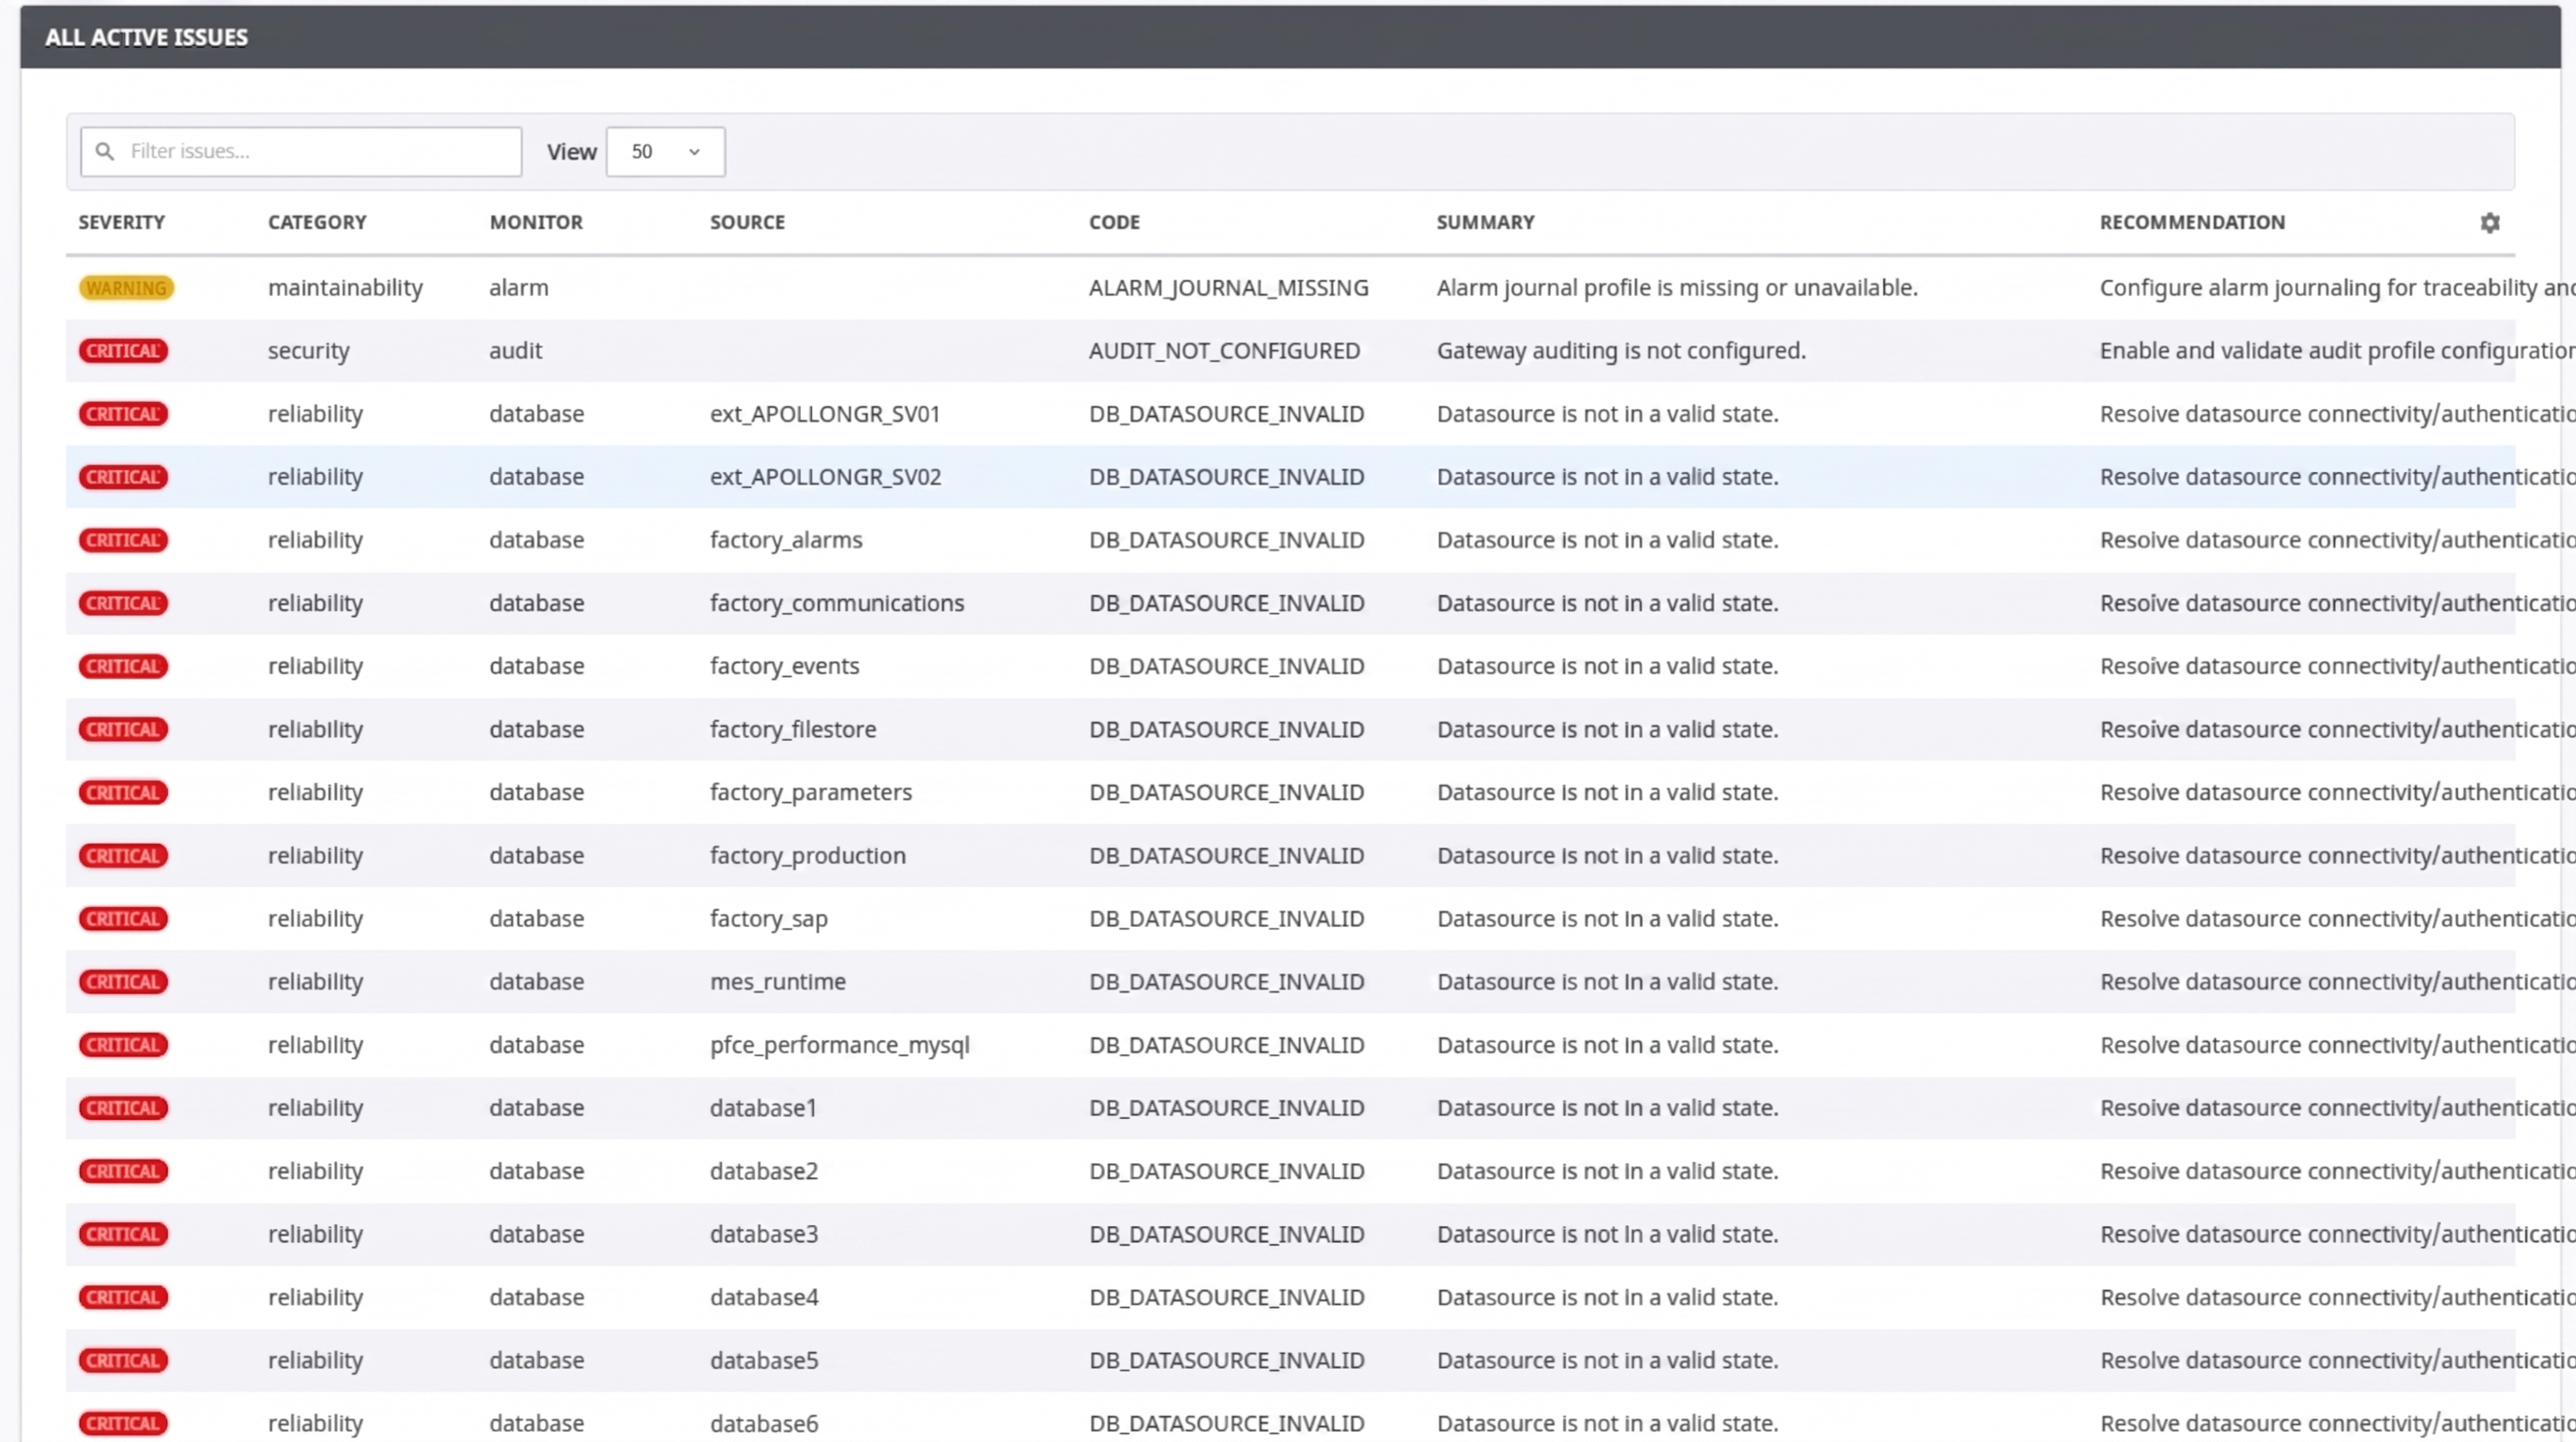Sort by the SOURCE column header
The width and height of the screenshot is (2576, 1442).
(x=747, y=222)
